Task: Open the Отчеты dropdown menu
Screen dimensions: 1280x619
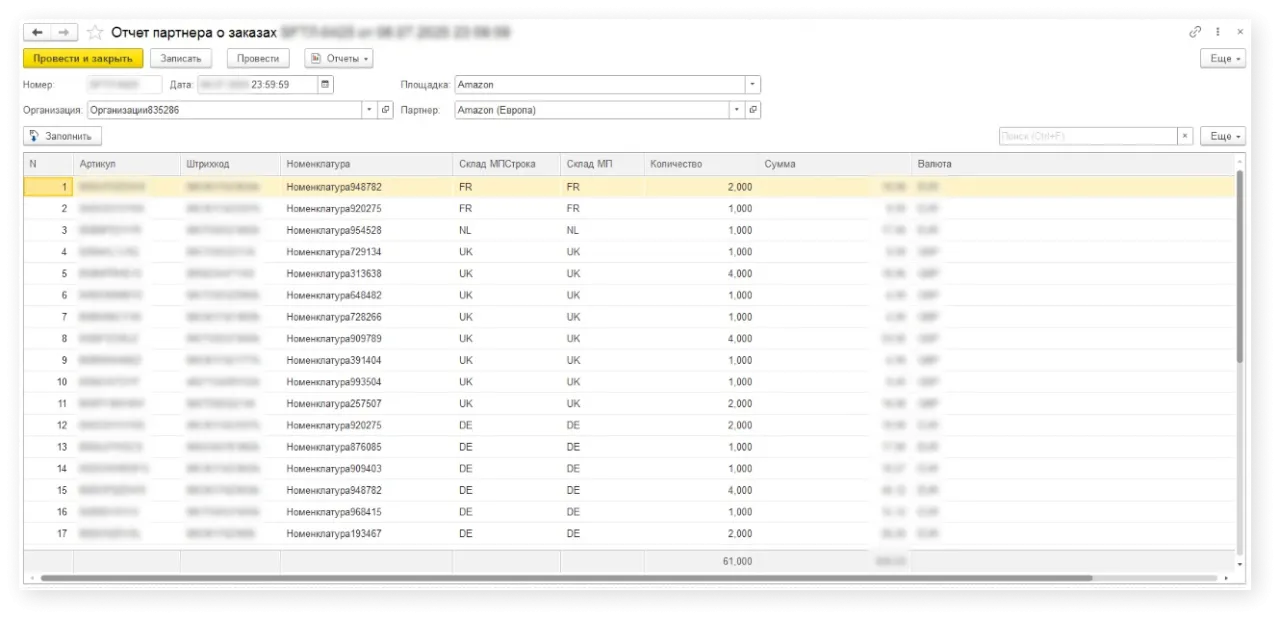Action: point(338,58)
